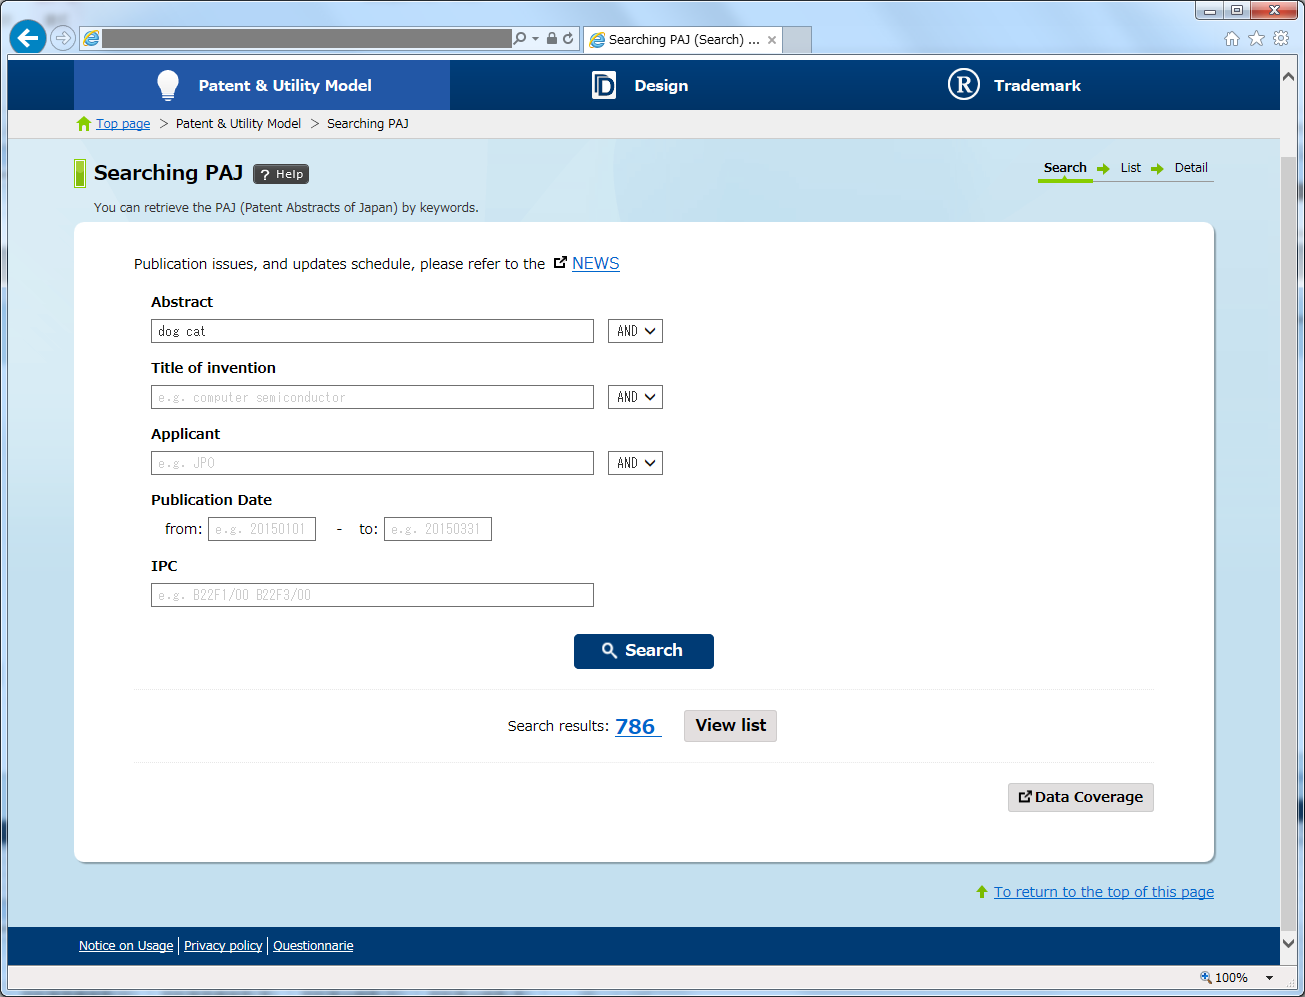This screenshot has height=997, width=1305.
Task: Open the NEWS link
Action: [595, 264]
